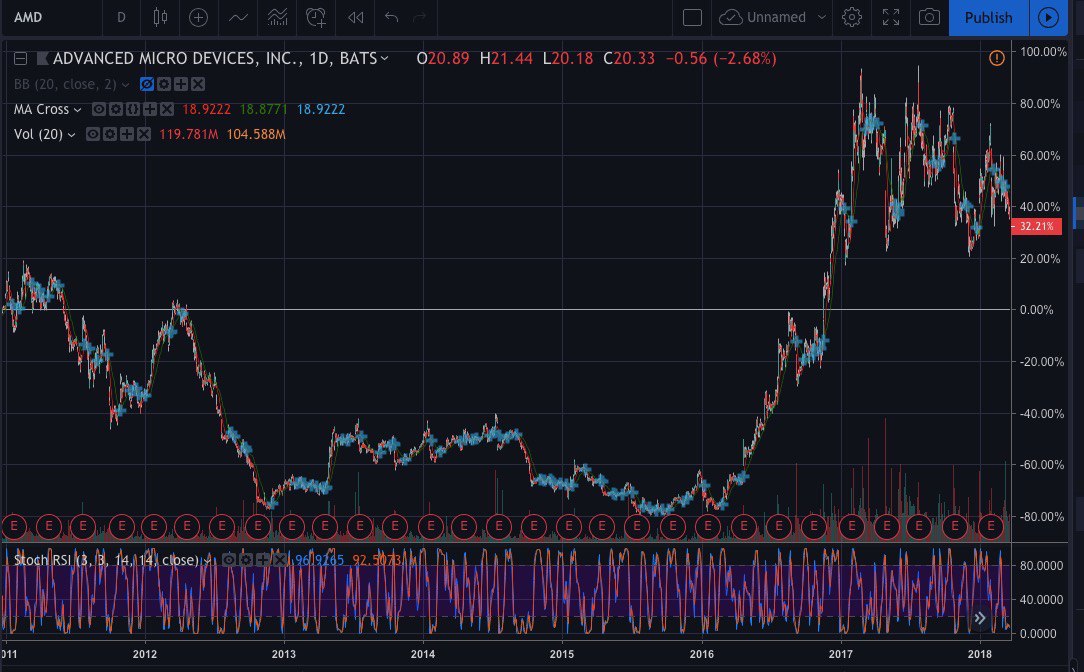Open the indicators menu in toolbar
Image resolution: width=1084 pixels, height=672 pixels.
[x=238, y=17]
